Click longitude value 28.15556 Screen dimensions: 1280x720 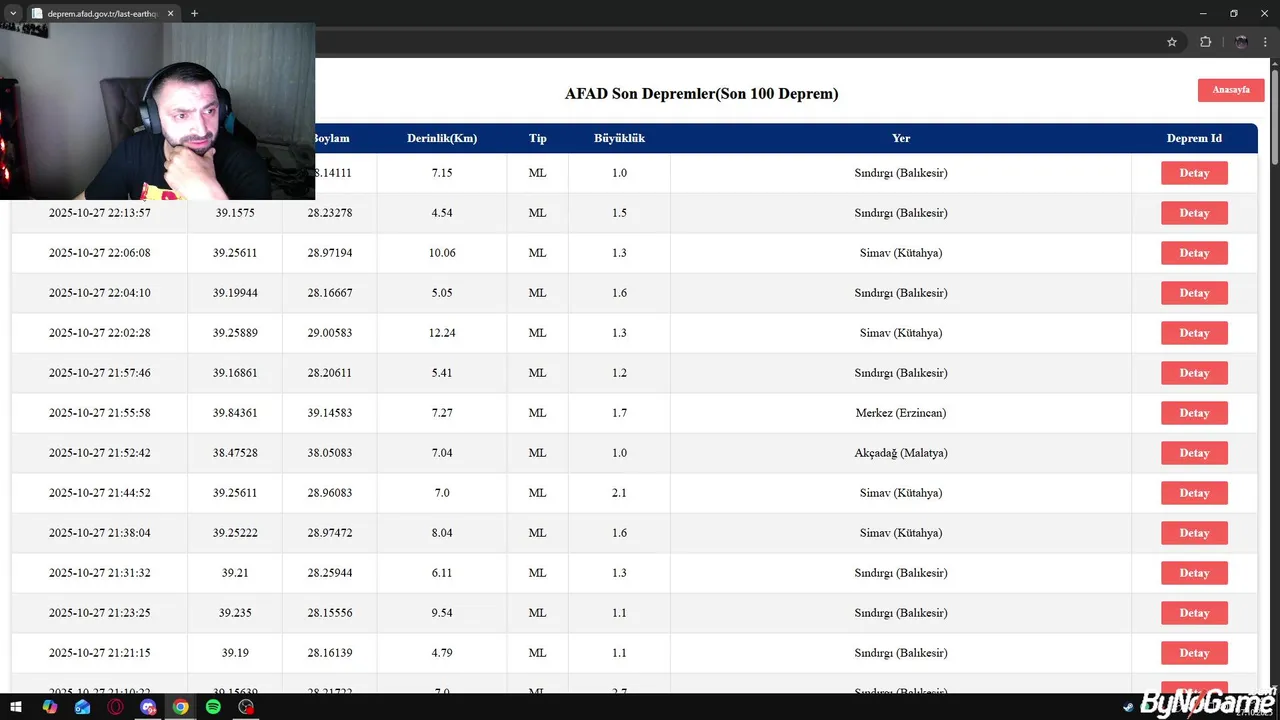click(330, 613)
